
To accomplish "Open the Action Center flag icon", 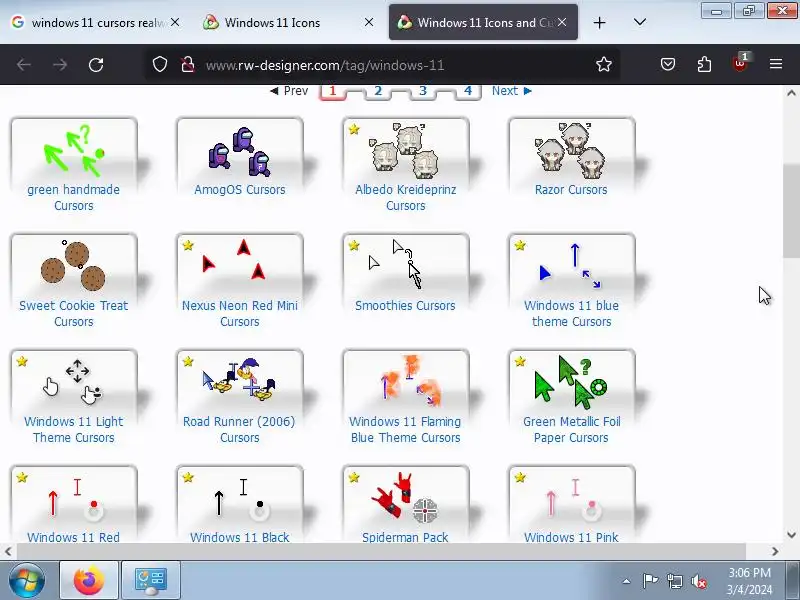I will 650,581.
